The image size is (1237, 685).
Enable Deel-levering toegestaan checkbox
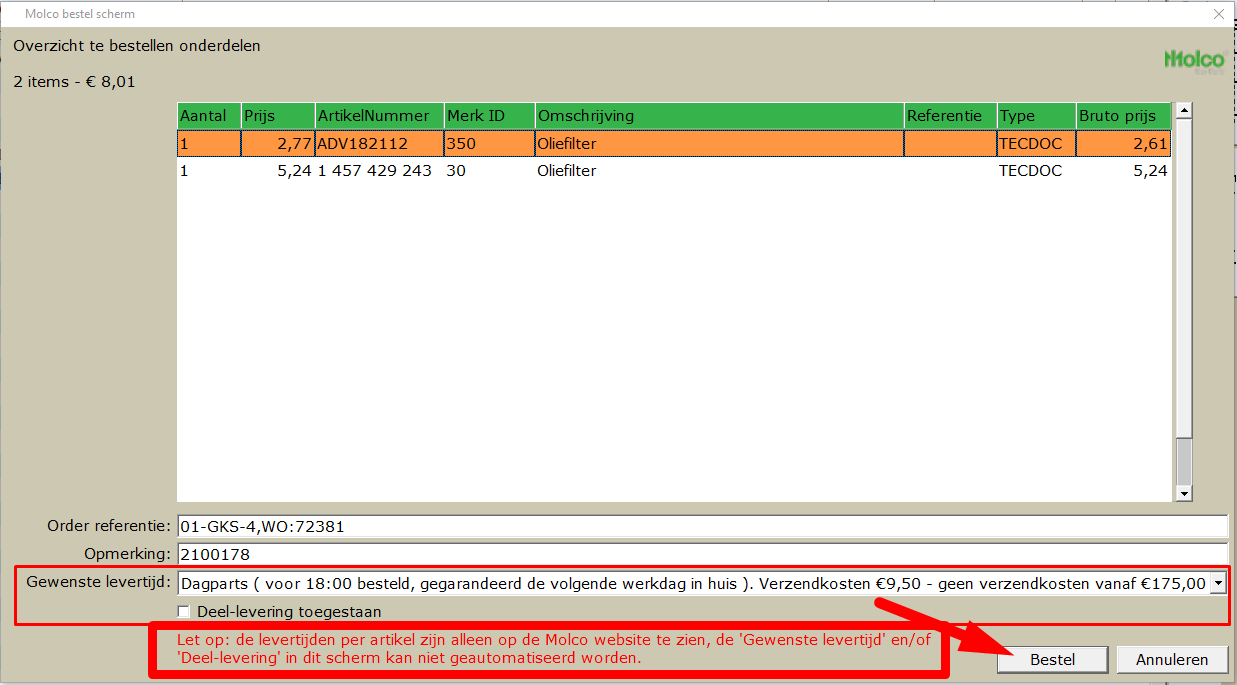(184, 612)
